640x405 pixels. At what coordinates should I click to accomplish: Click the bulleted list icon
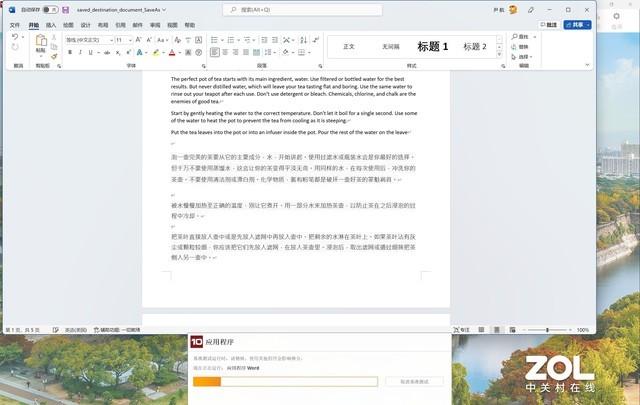pos(214,40)
